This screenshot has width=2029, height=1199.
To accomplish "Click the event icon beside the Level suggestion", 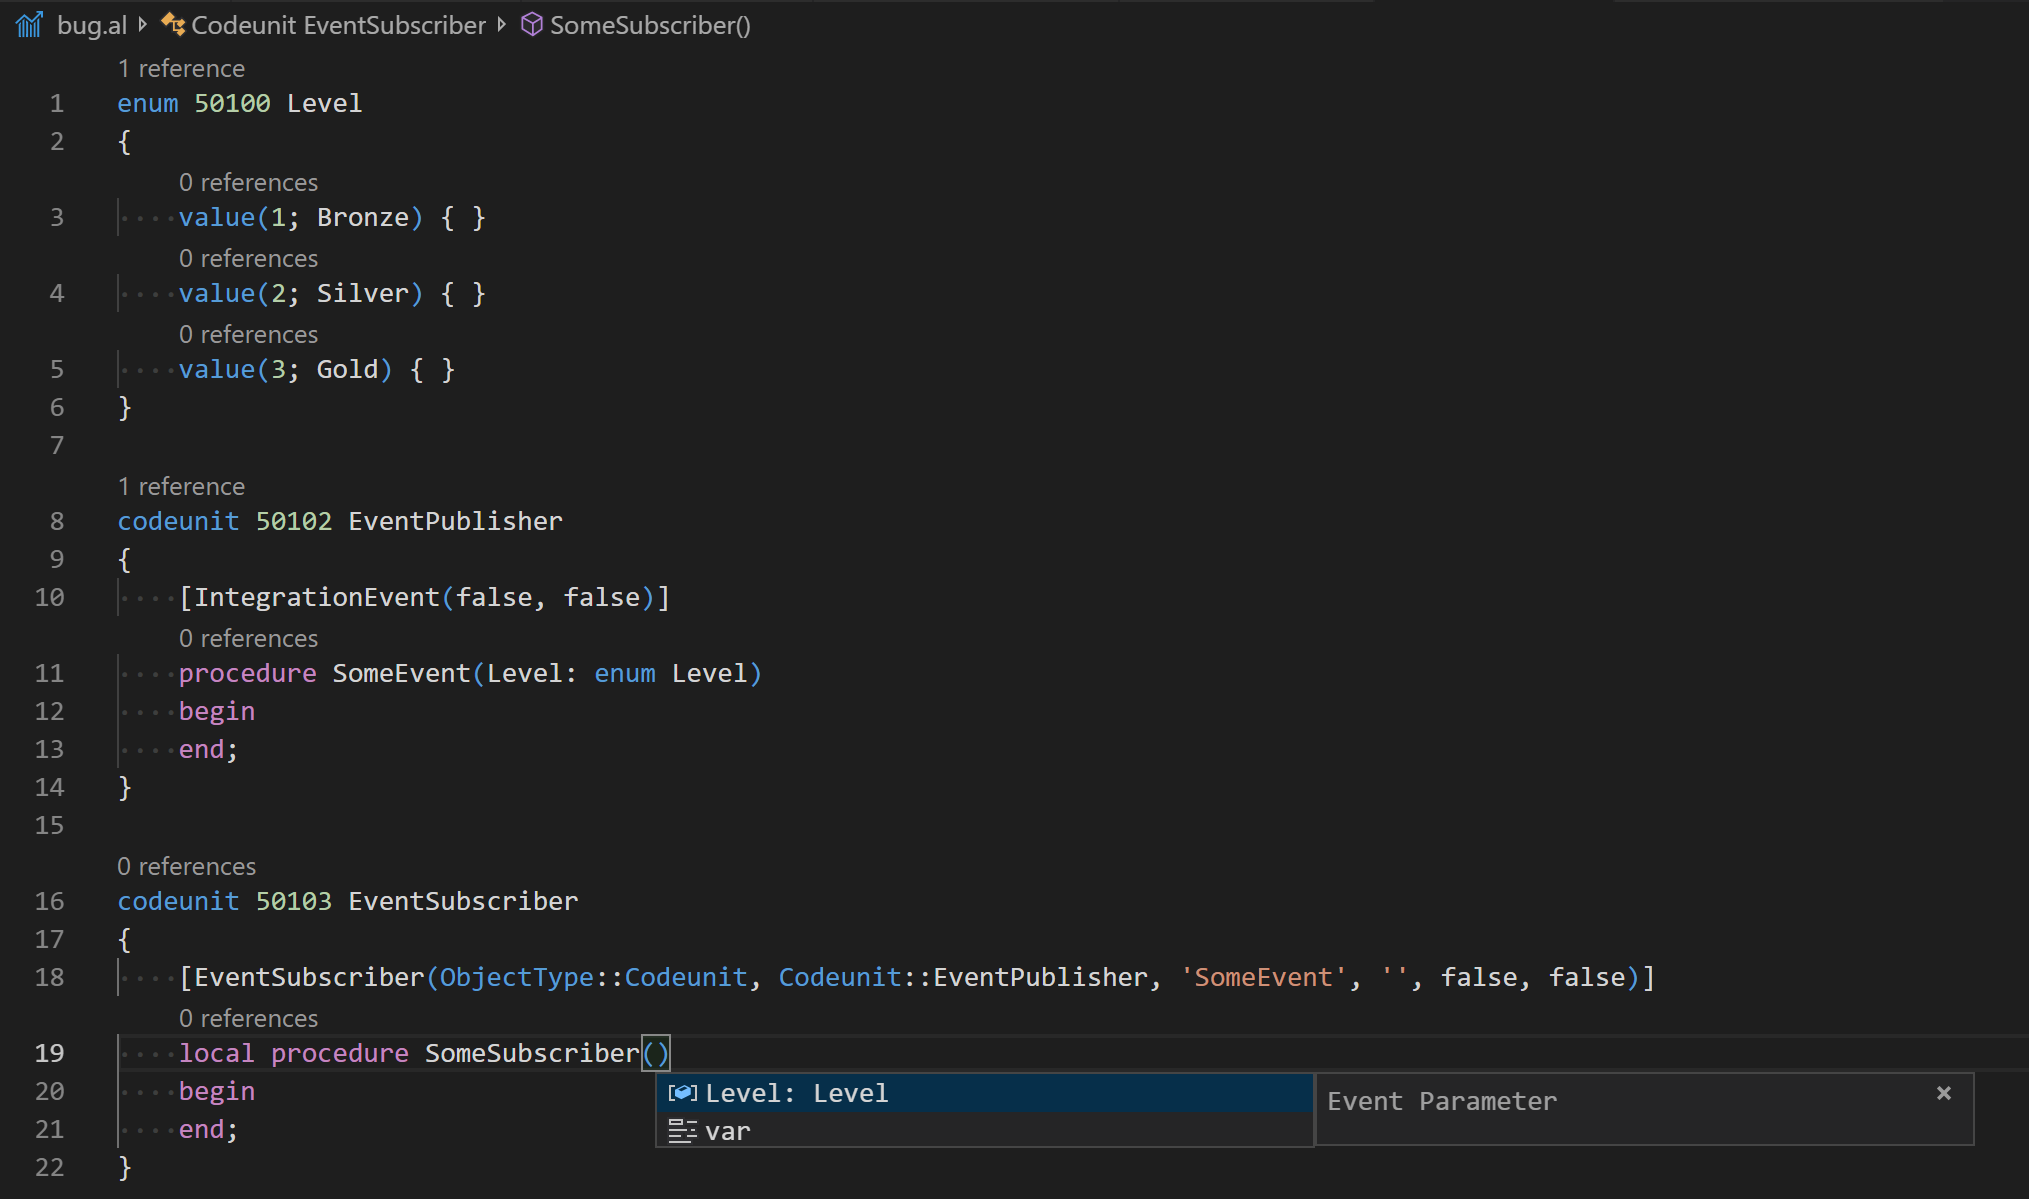I will [683, 1093].
